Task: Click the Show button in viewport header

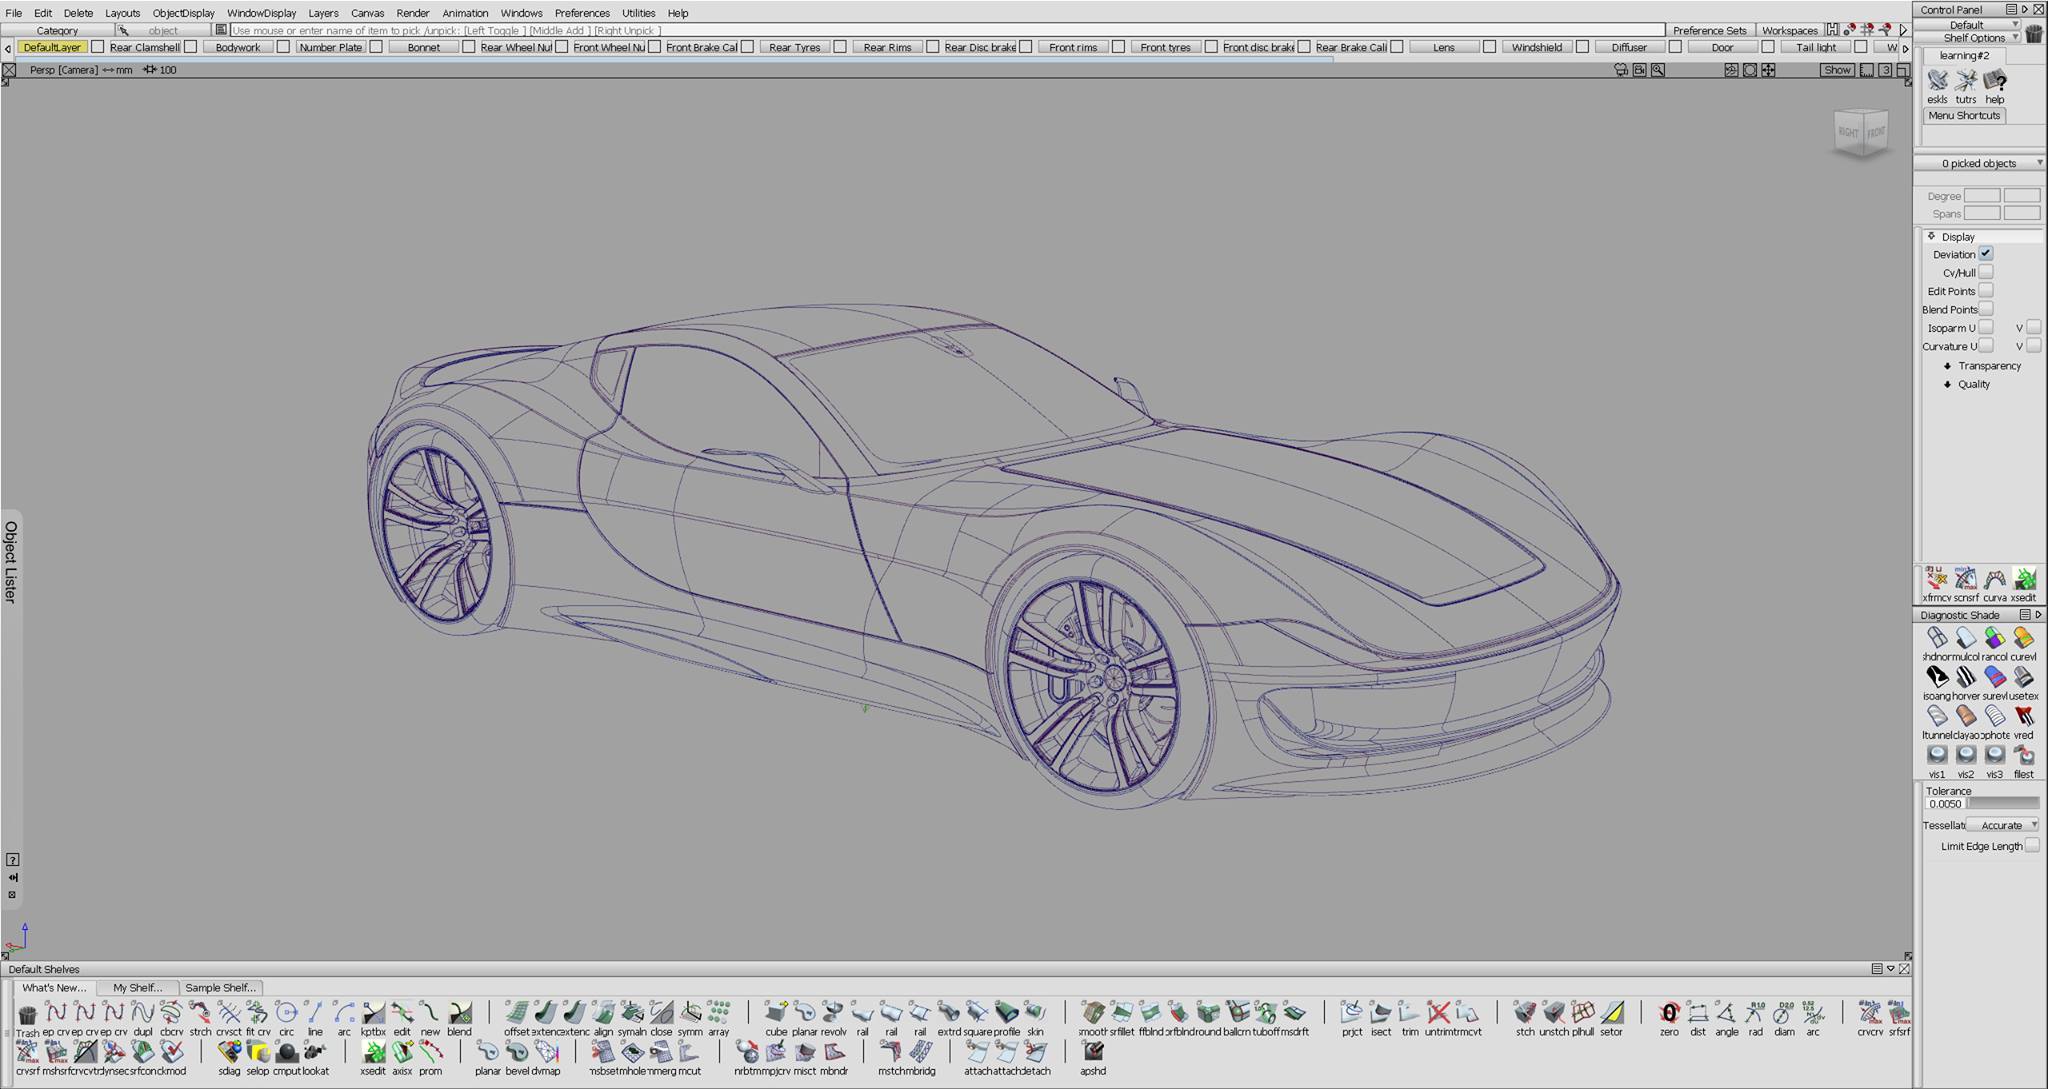Action: point(1837,70)
